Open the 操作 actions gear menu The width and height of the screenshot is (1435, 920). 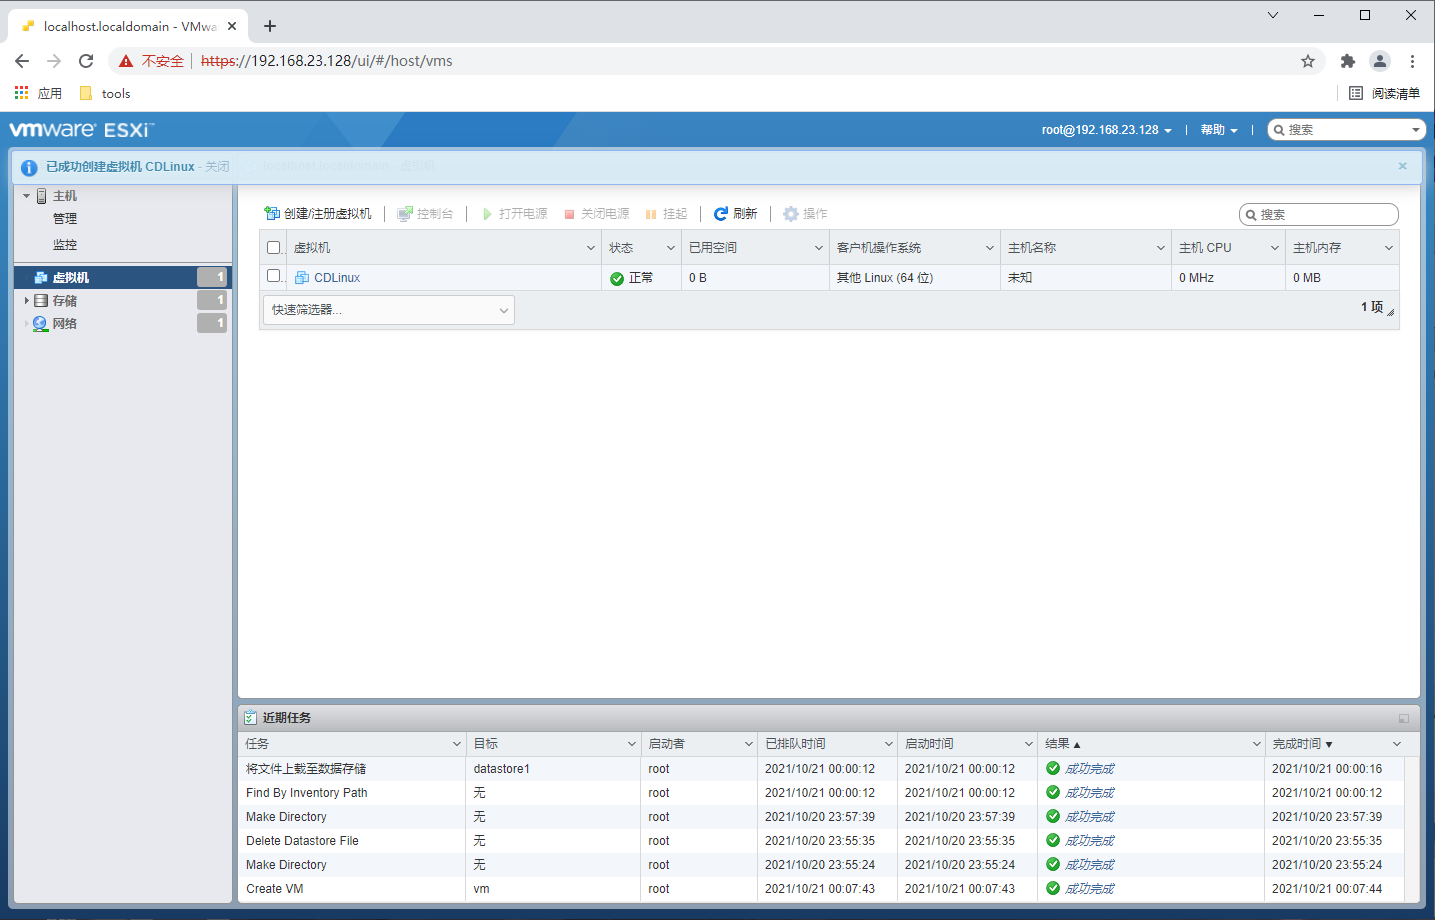point(805,214)
